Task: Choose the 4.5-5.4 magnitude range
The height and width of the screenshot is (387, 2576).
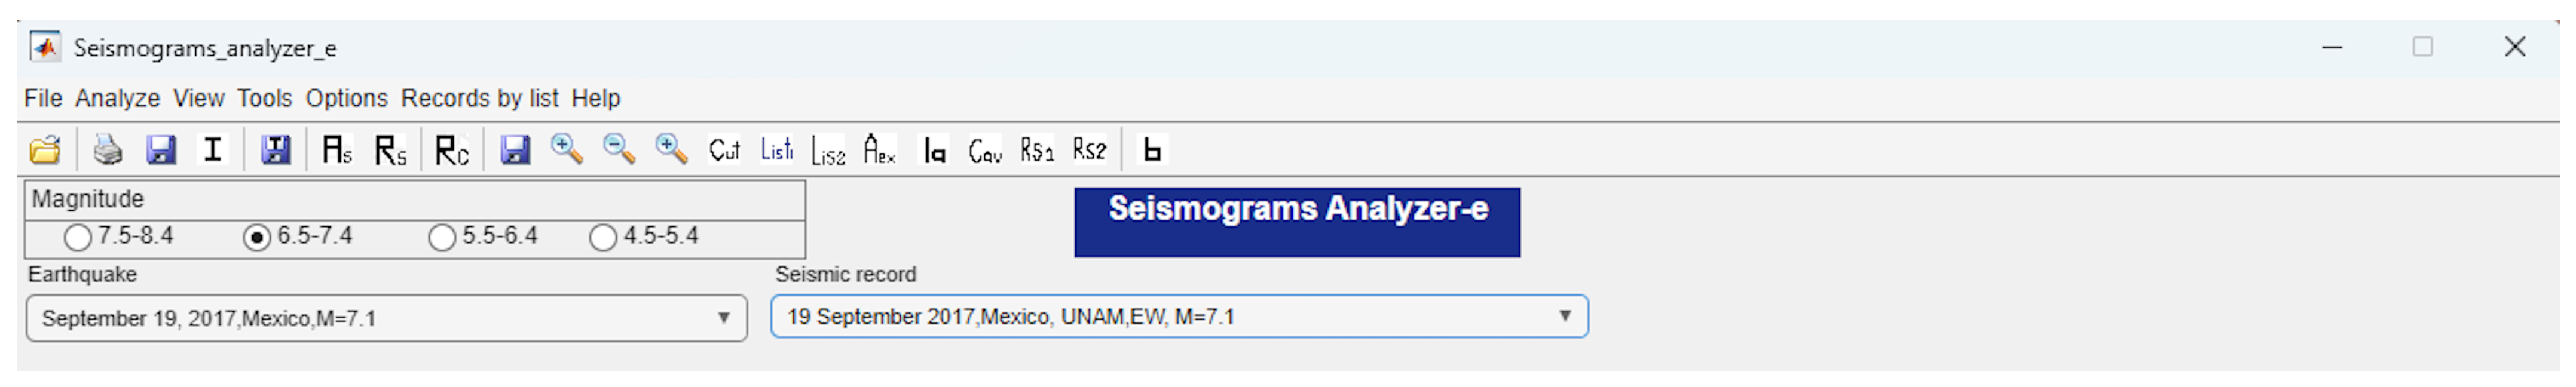Action: coord(603,238)
